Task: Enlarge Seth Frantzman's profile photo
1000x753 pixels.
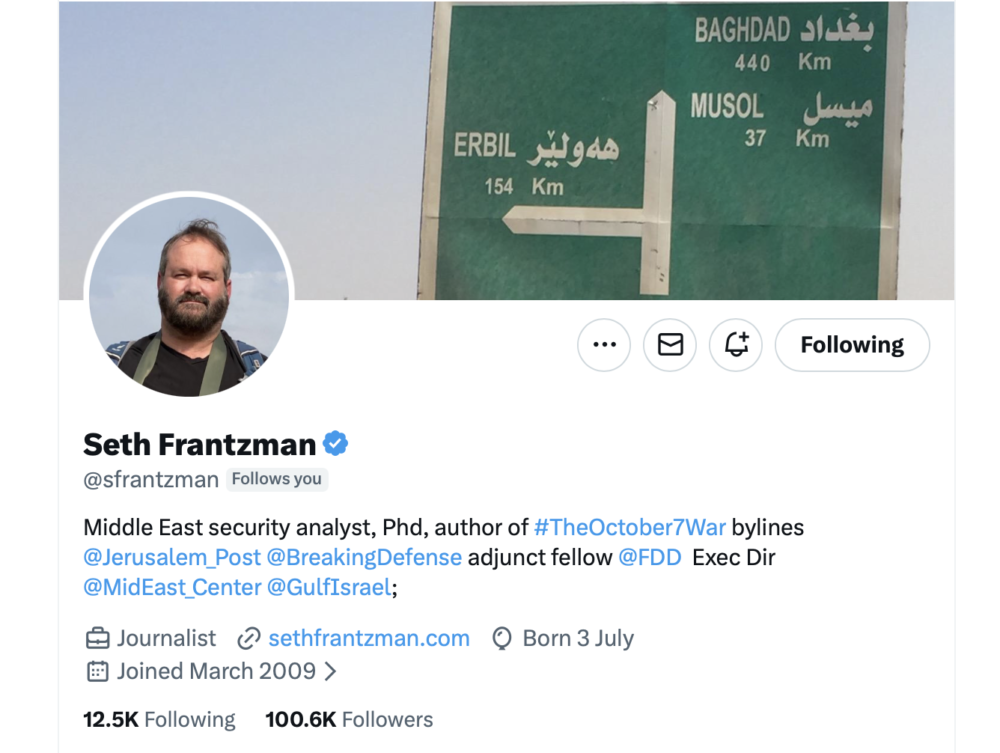Action: [189, 296]
